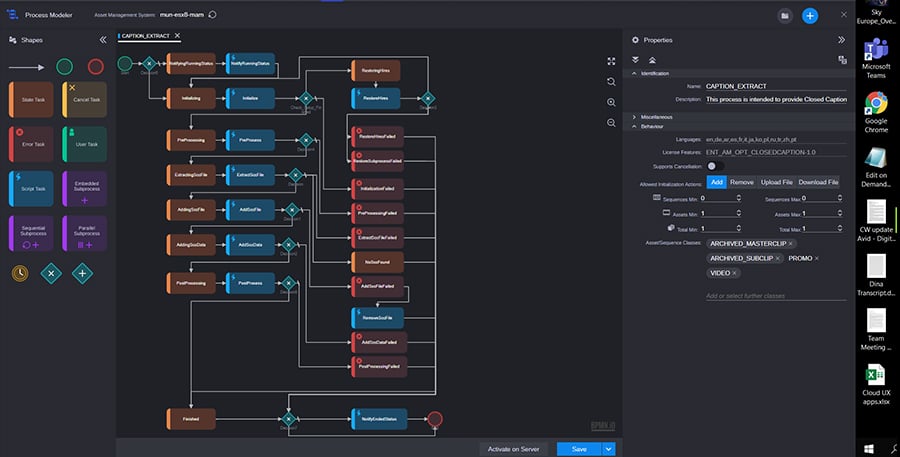The width and height of the screenshot is (900, 457).
Task: Collapse the Properties panel with double chevron
Action: [841, 40]
